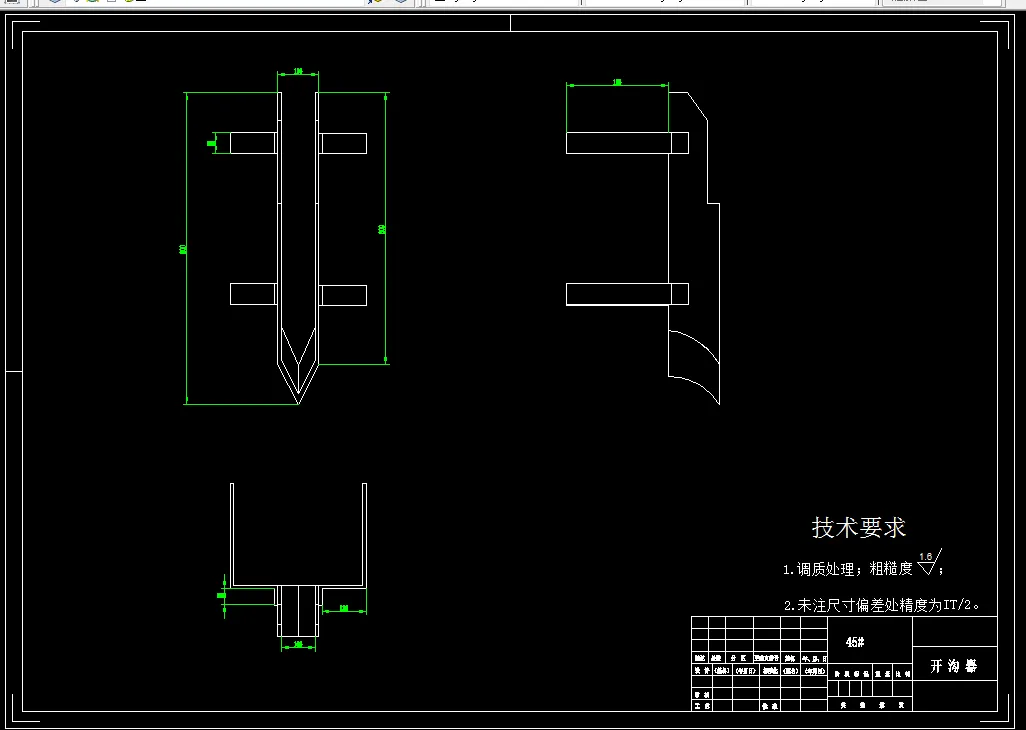Select the 45# material text in title block

pyautogui.click(x=855, y=642)
